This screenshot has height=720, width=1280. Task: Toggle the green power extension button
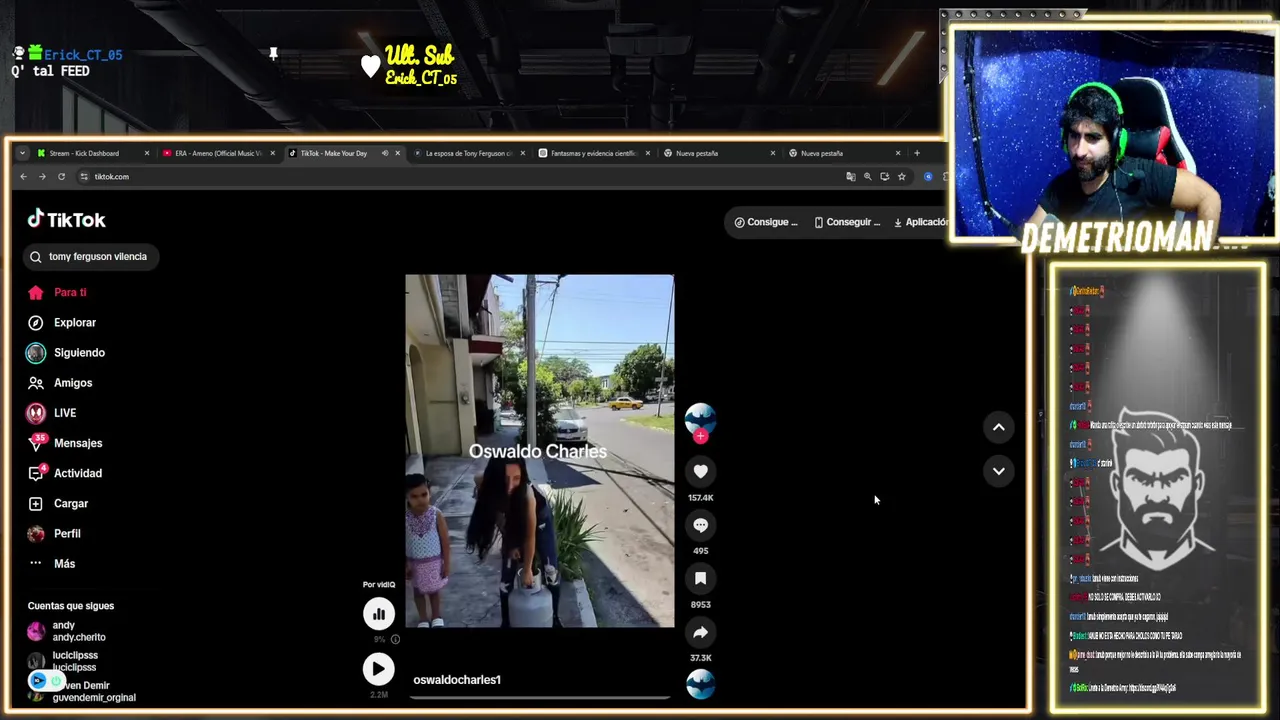pos(57,681)
